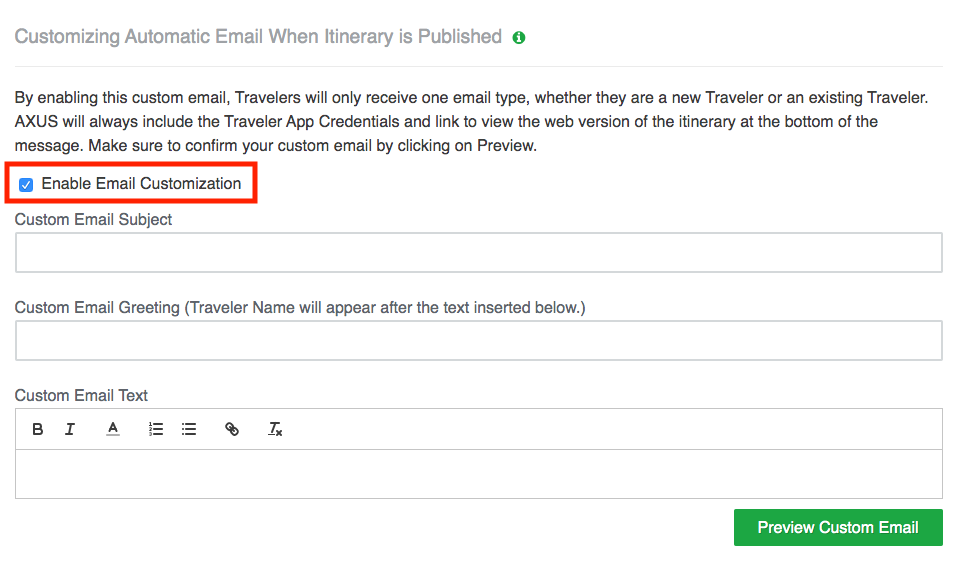Open the text color option
The image size is (957, 561).
[x=113, y=429]
